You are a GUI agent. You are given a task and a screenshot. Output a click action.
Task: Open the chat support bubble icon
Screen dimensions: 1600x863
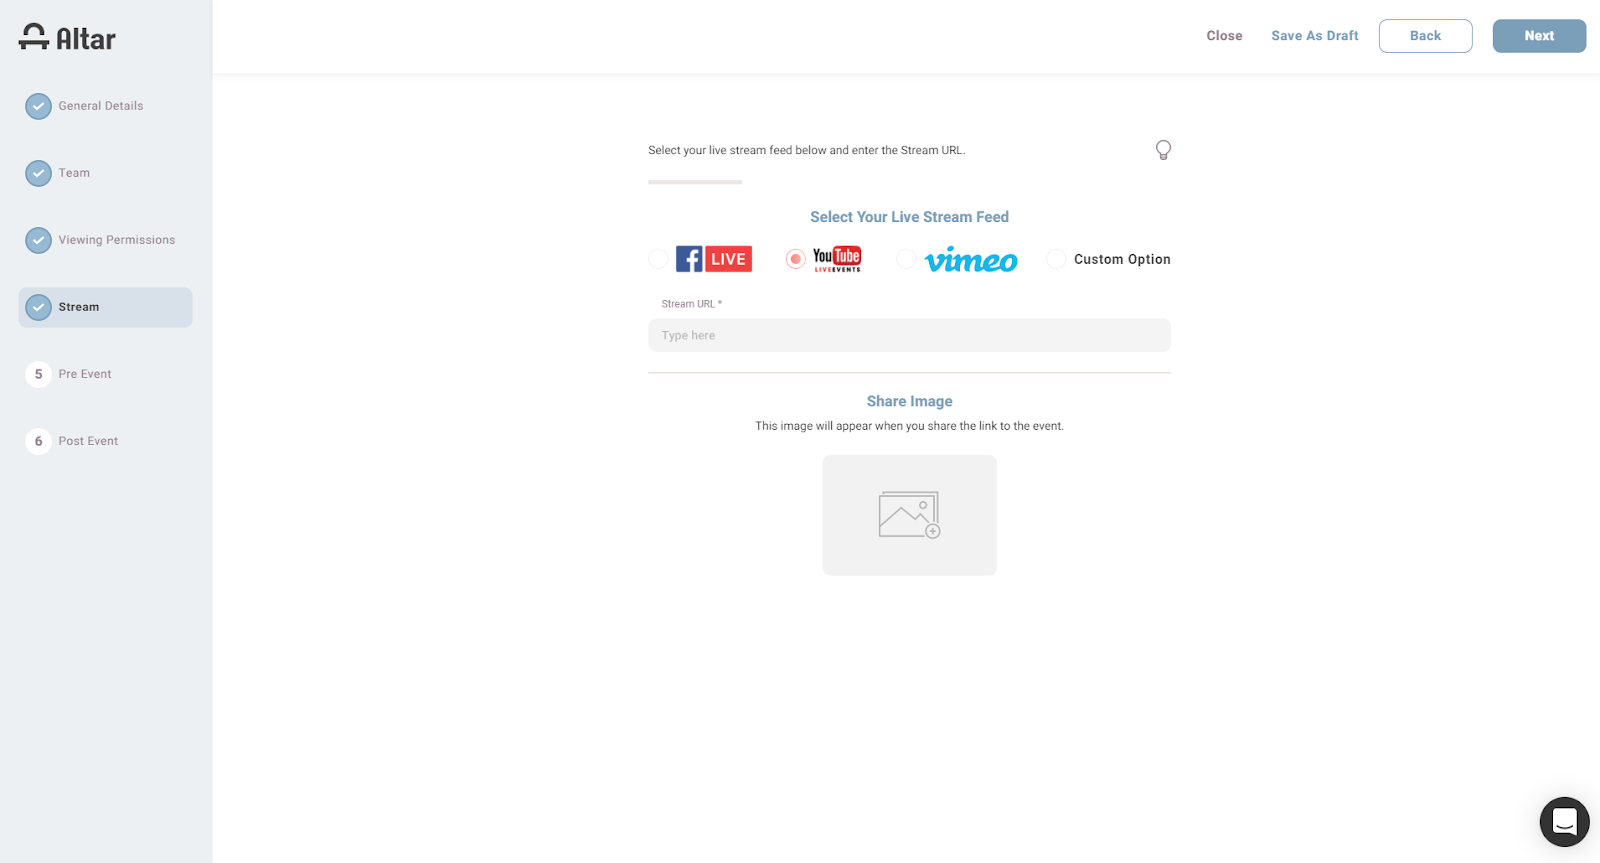coord(1565,822)
